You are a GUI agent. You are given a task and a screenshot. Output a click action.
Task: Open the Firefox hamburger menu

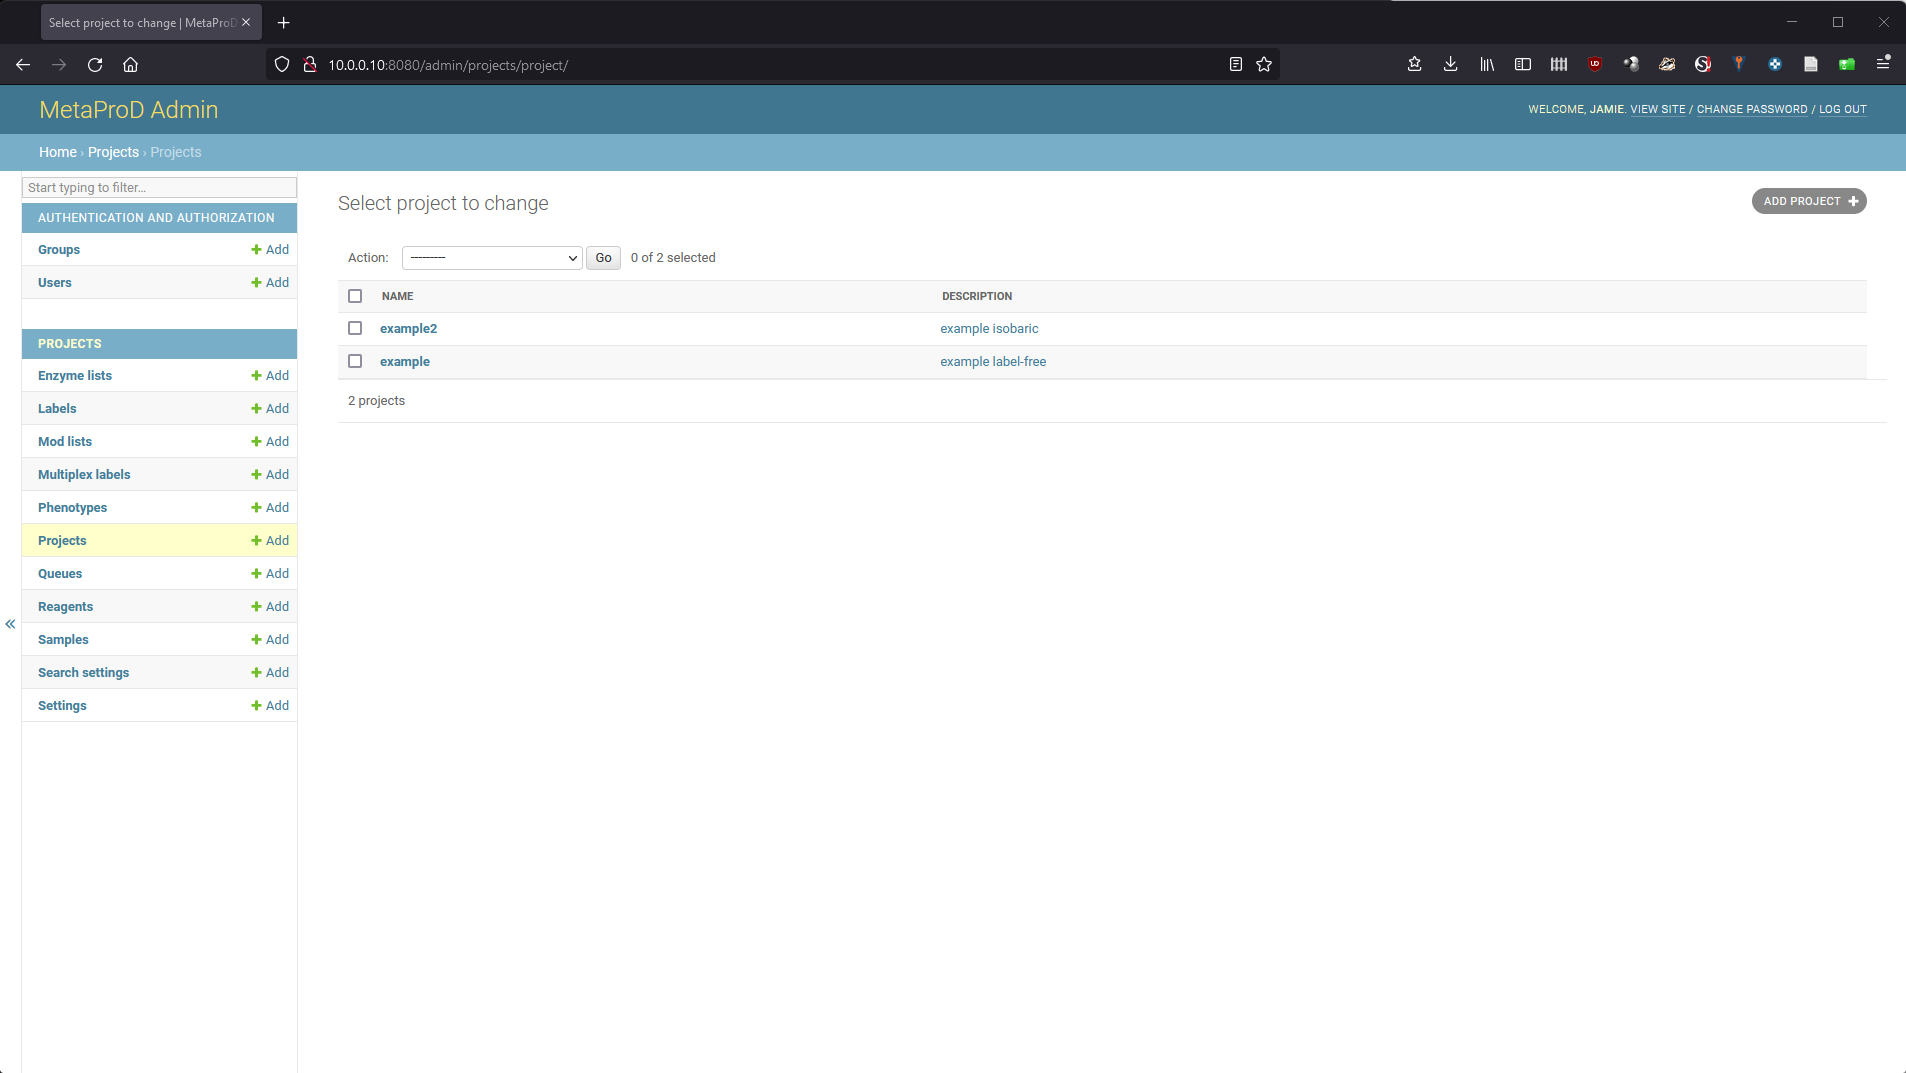[x=1883, y=65]
